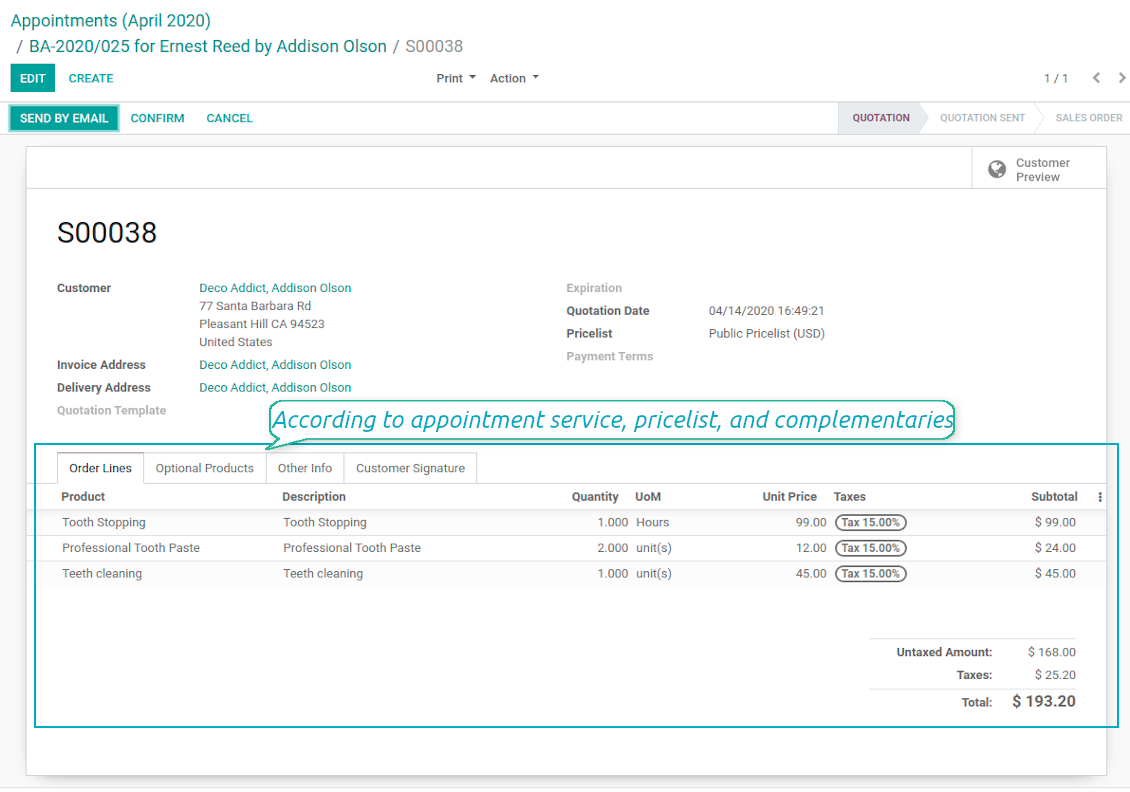Click Tax 15.00% tag on Professional Tooth Paste
This screenshot has width=1130, height=792.
click(871, 548)
